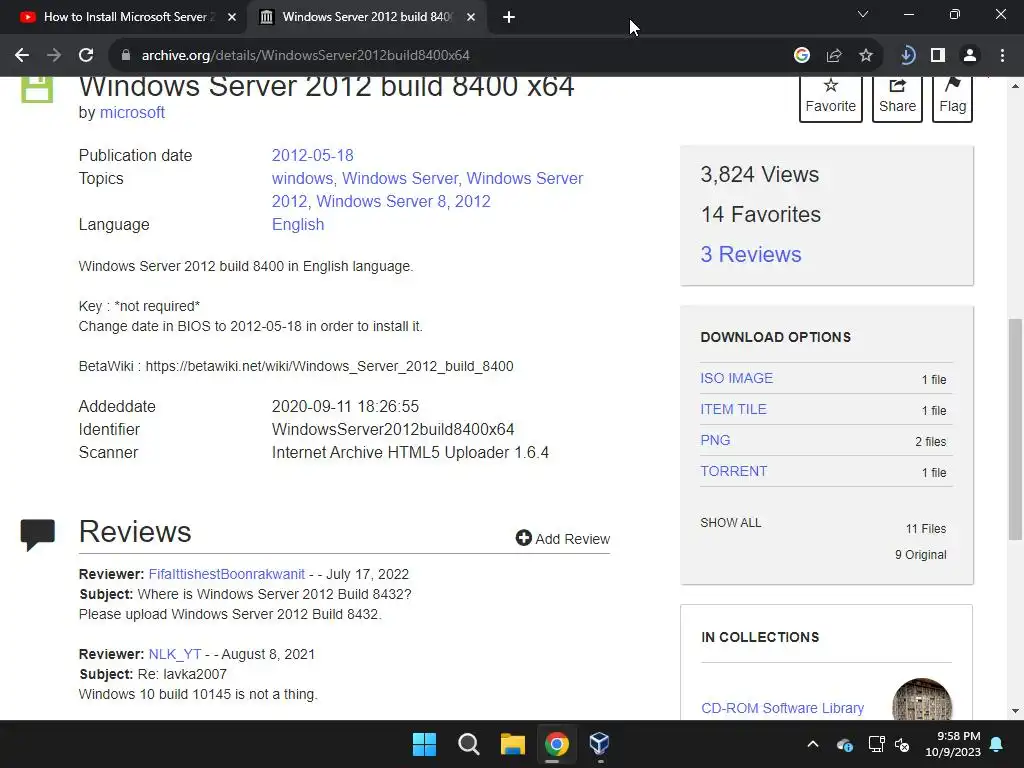Open CD-ROM Software Library collection

pos(782,708)
